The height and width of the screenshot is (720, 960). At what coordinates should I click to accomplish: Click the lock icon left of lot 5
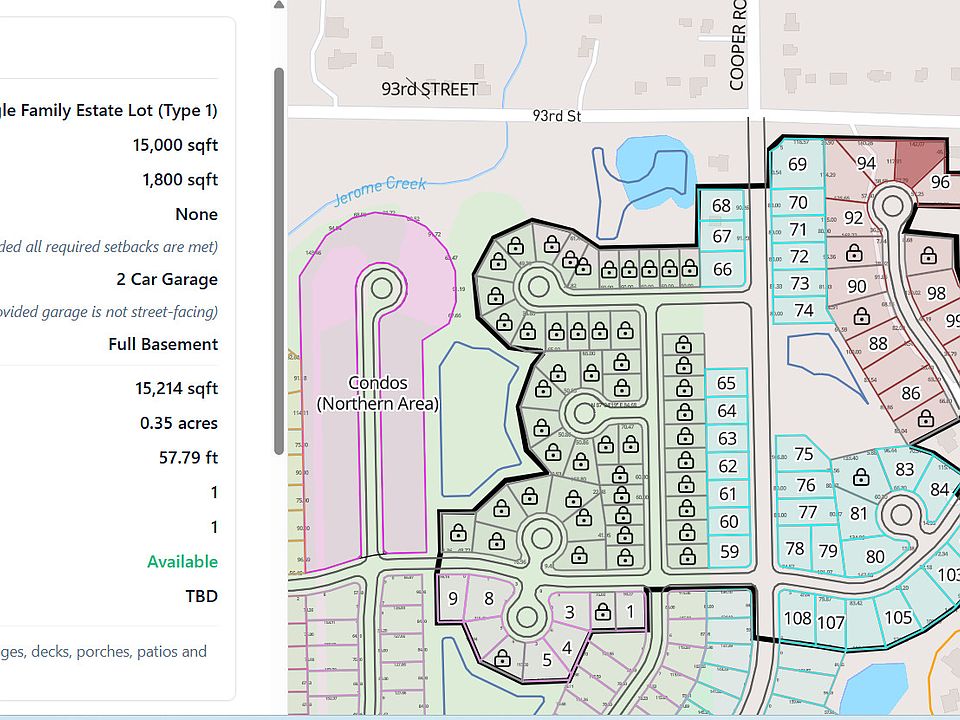[503, 657]
